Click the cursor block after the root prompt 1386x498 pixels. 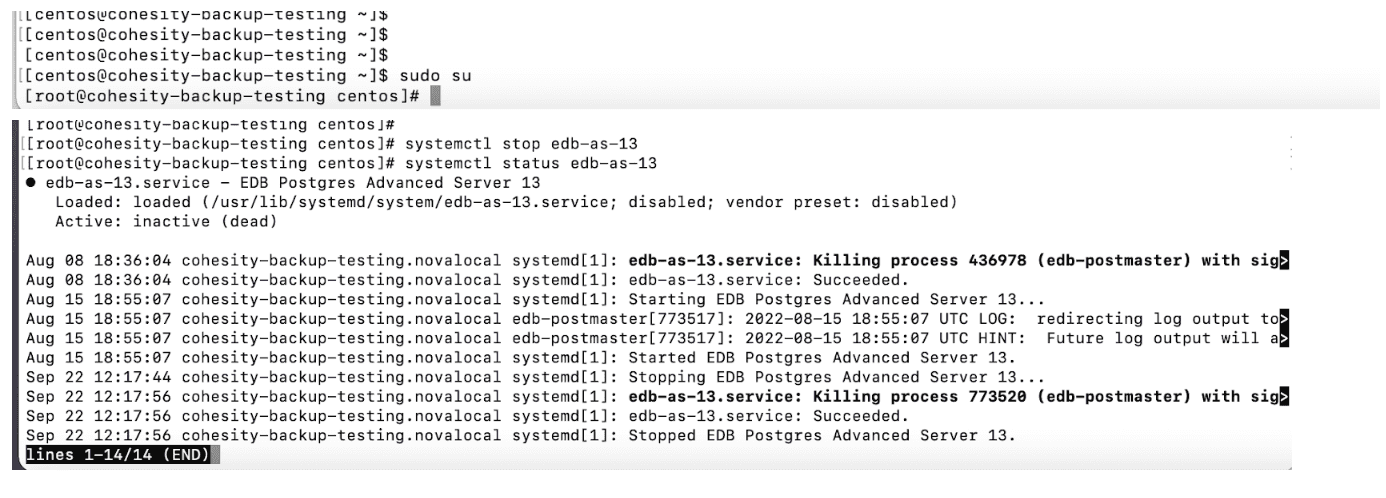pyautogui.click(x=435, y=96)
